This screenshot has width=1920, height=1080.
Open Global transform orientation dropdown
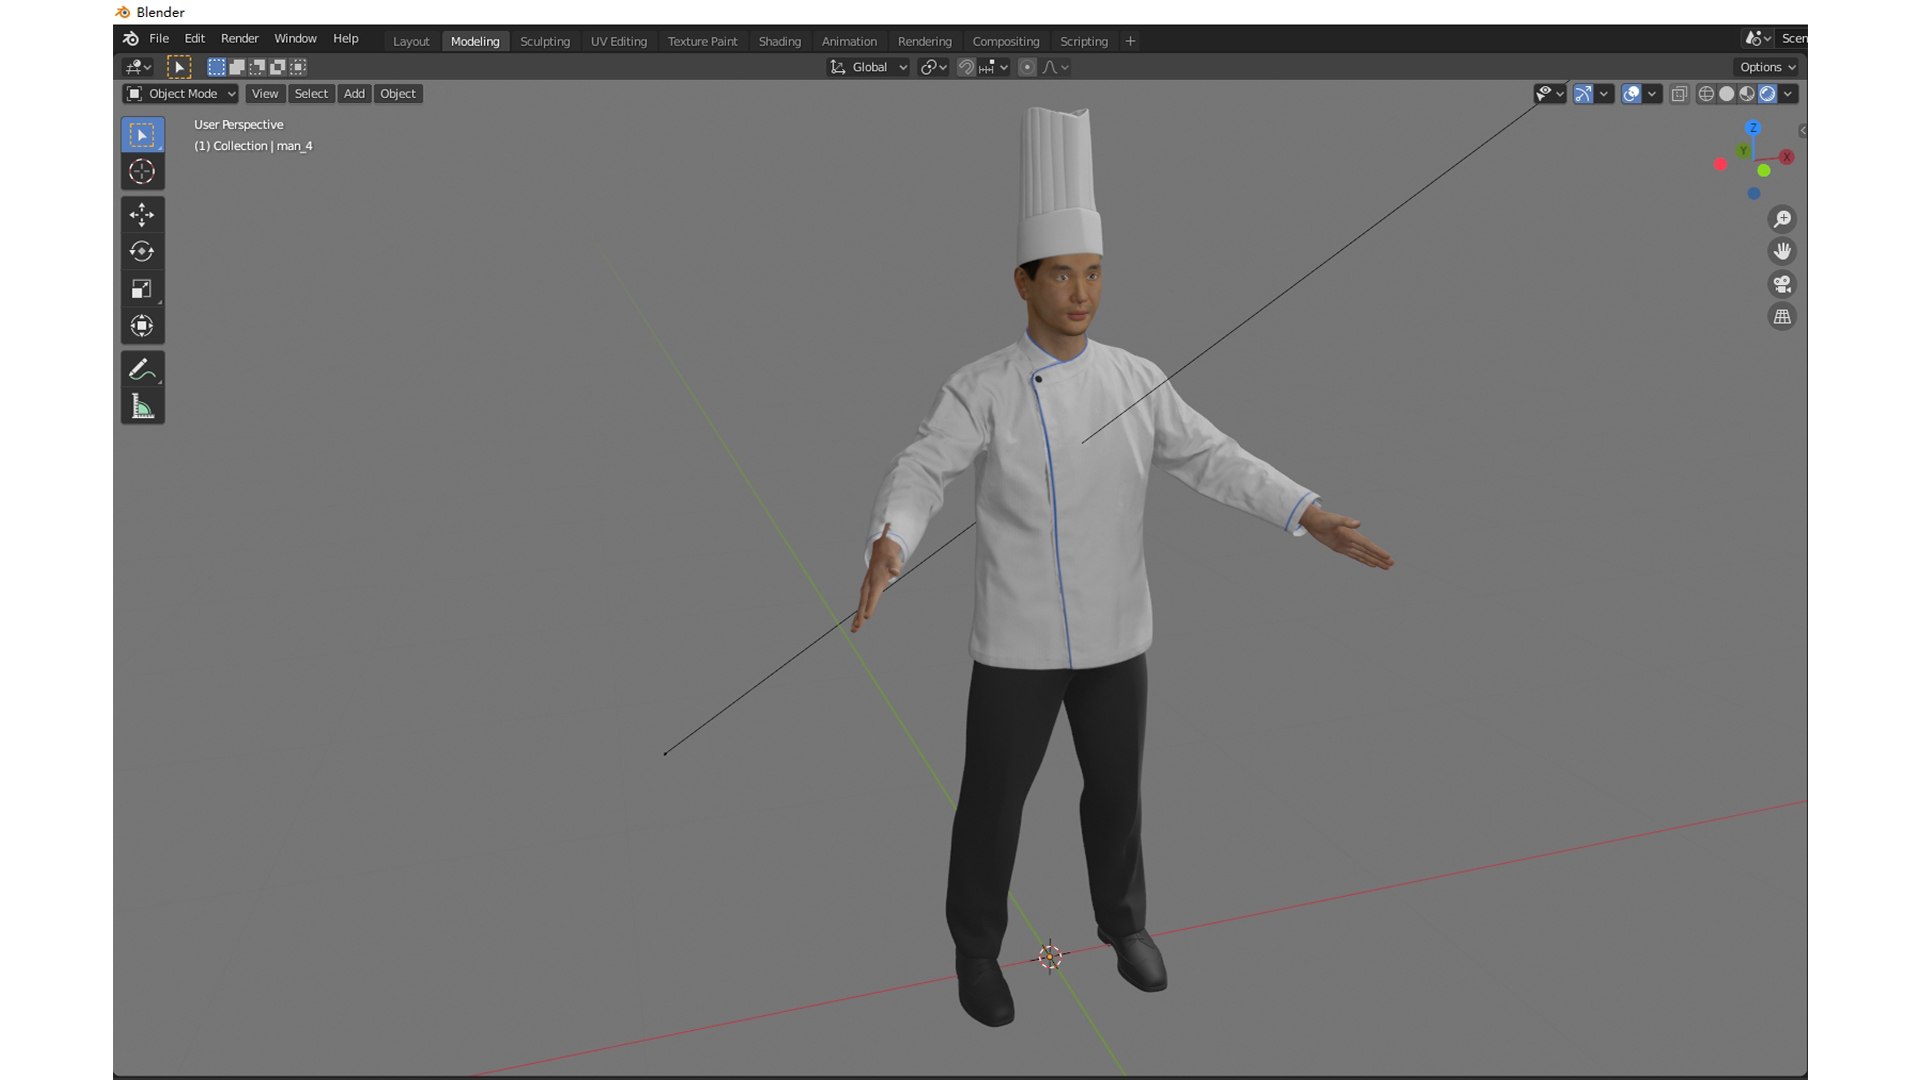(868, 67)
